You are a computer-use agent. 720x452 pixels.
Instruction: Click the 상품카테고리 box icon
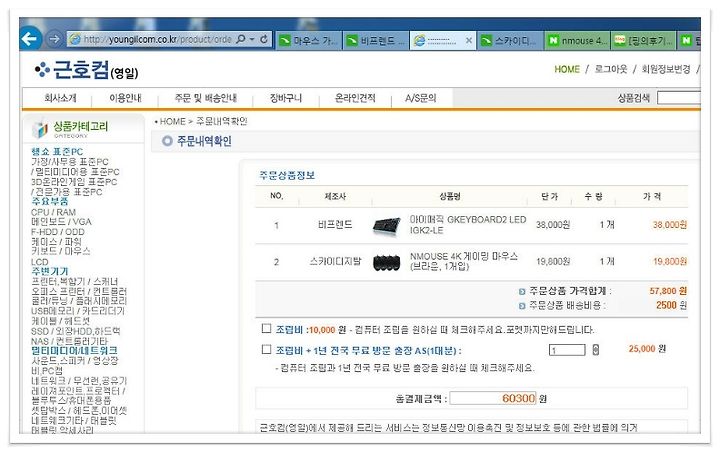(39, 130)
